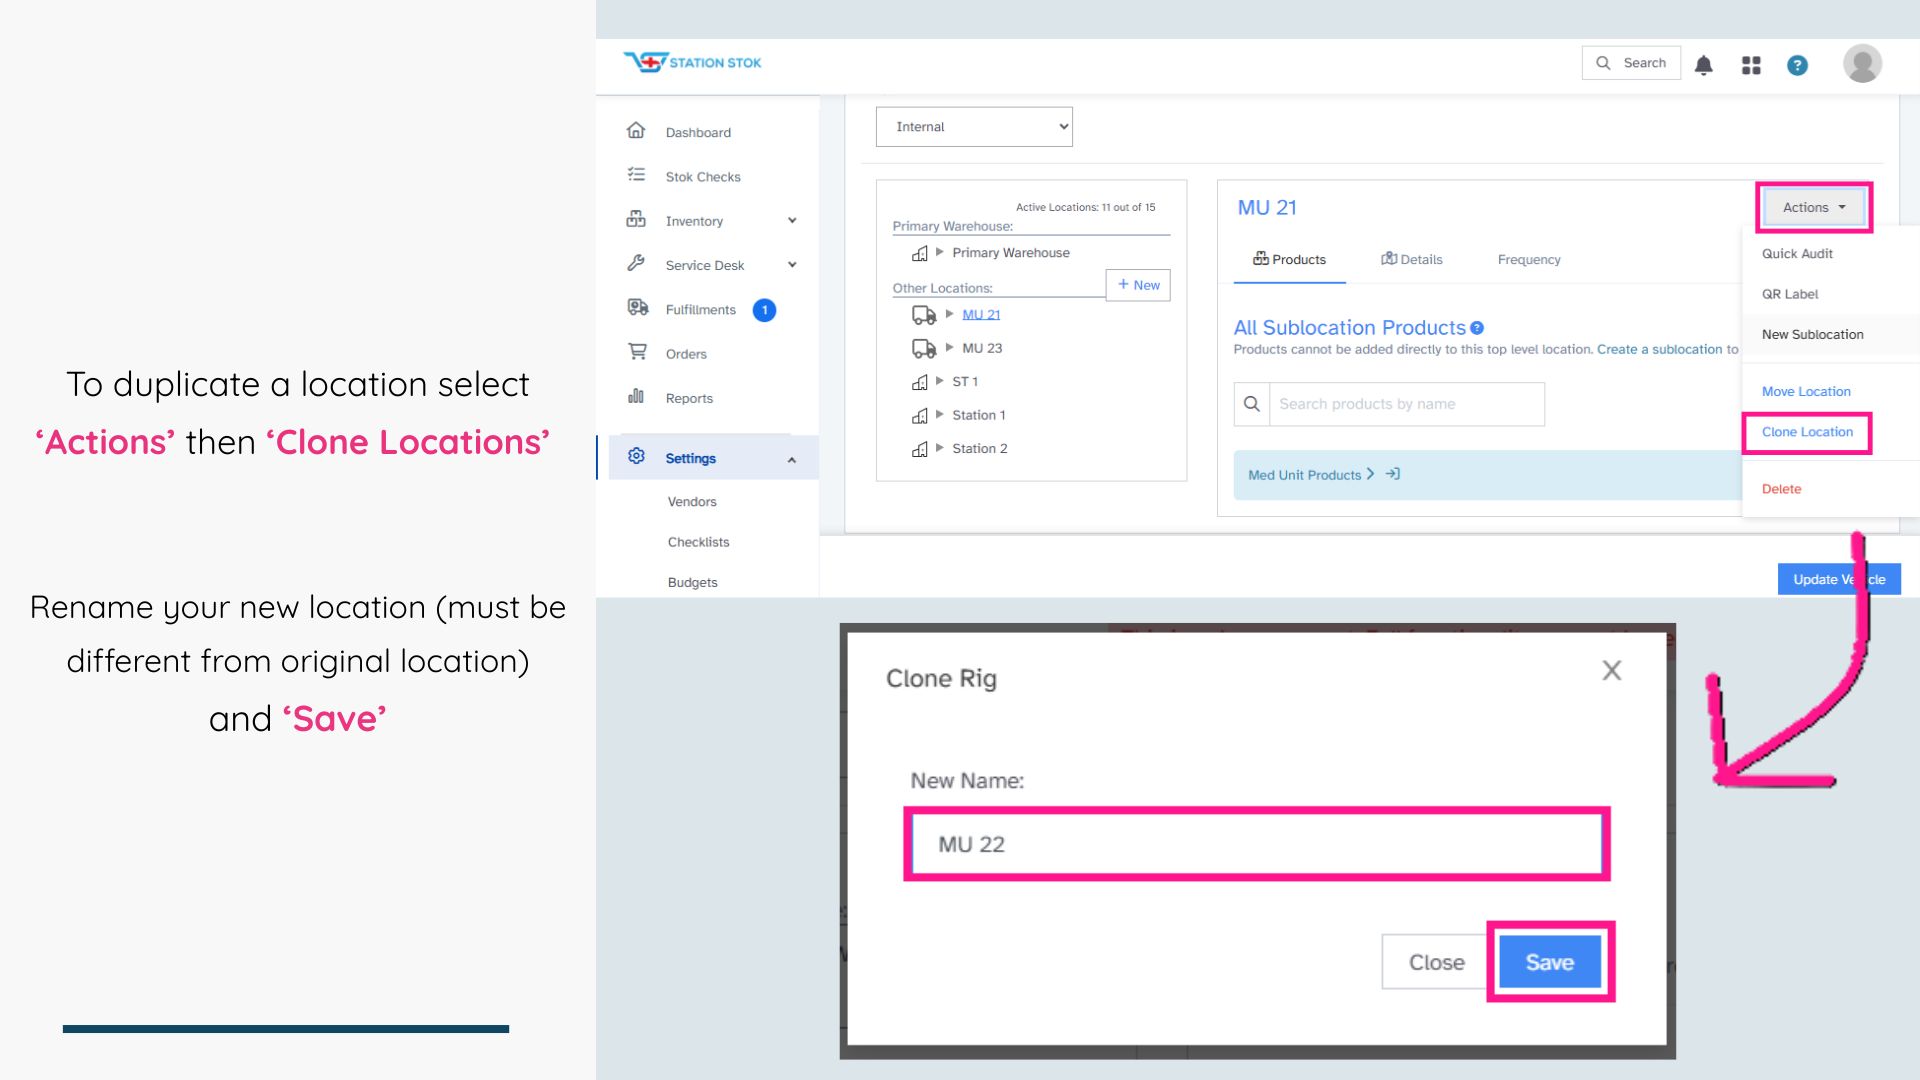Click the blue Save button
This screenshot has height=1080, width=1920.
(1549, 962)
